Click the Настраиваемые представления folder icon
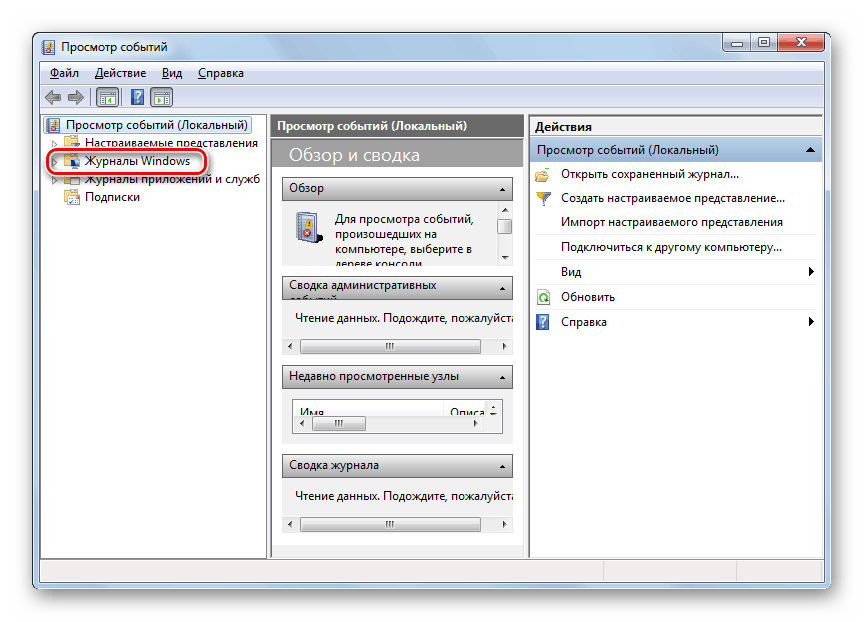The height and width of the screenshot is (622, 864). [x=72, y=143]
